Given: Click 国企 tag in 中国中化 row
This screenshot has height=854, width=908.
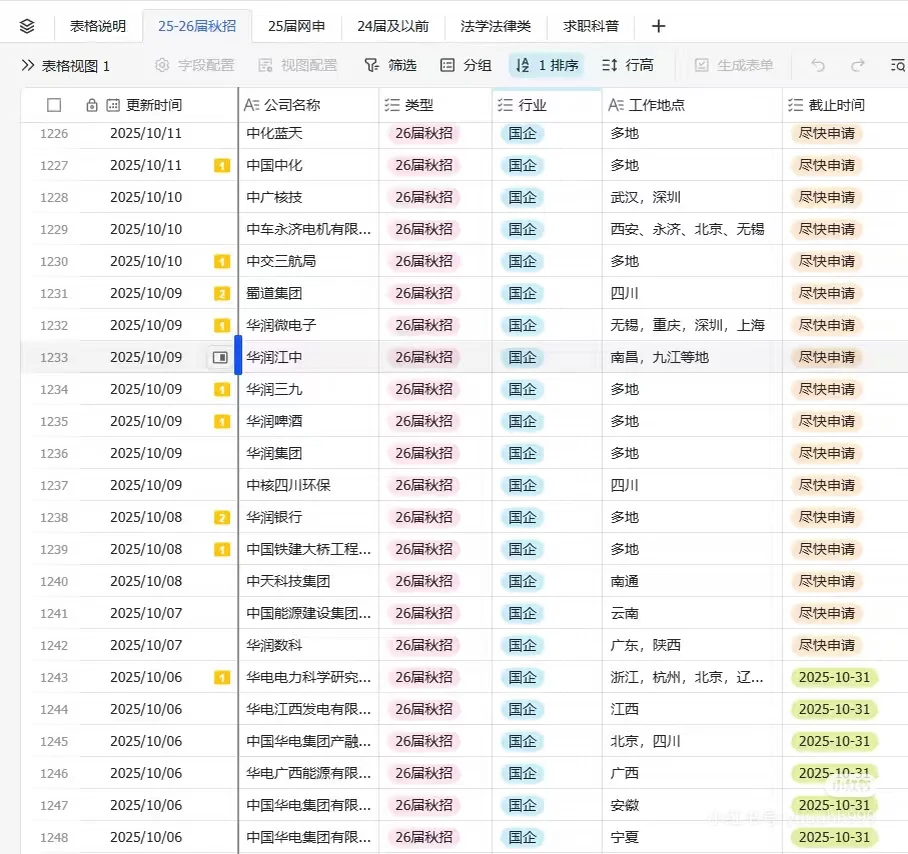Looking at the screenshot, I should pos(522,166).
